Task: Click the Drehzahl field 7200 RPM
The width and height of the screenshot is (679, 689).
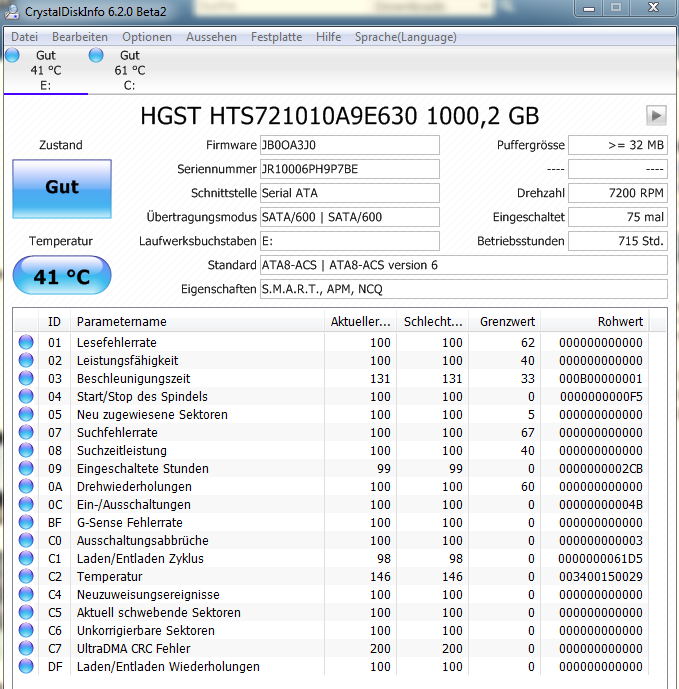Action: (x=618, y=193)
